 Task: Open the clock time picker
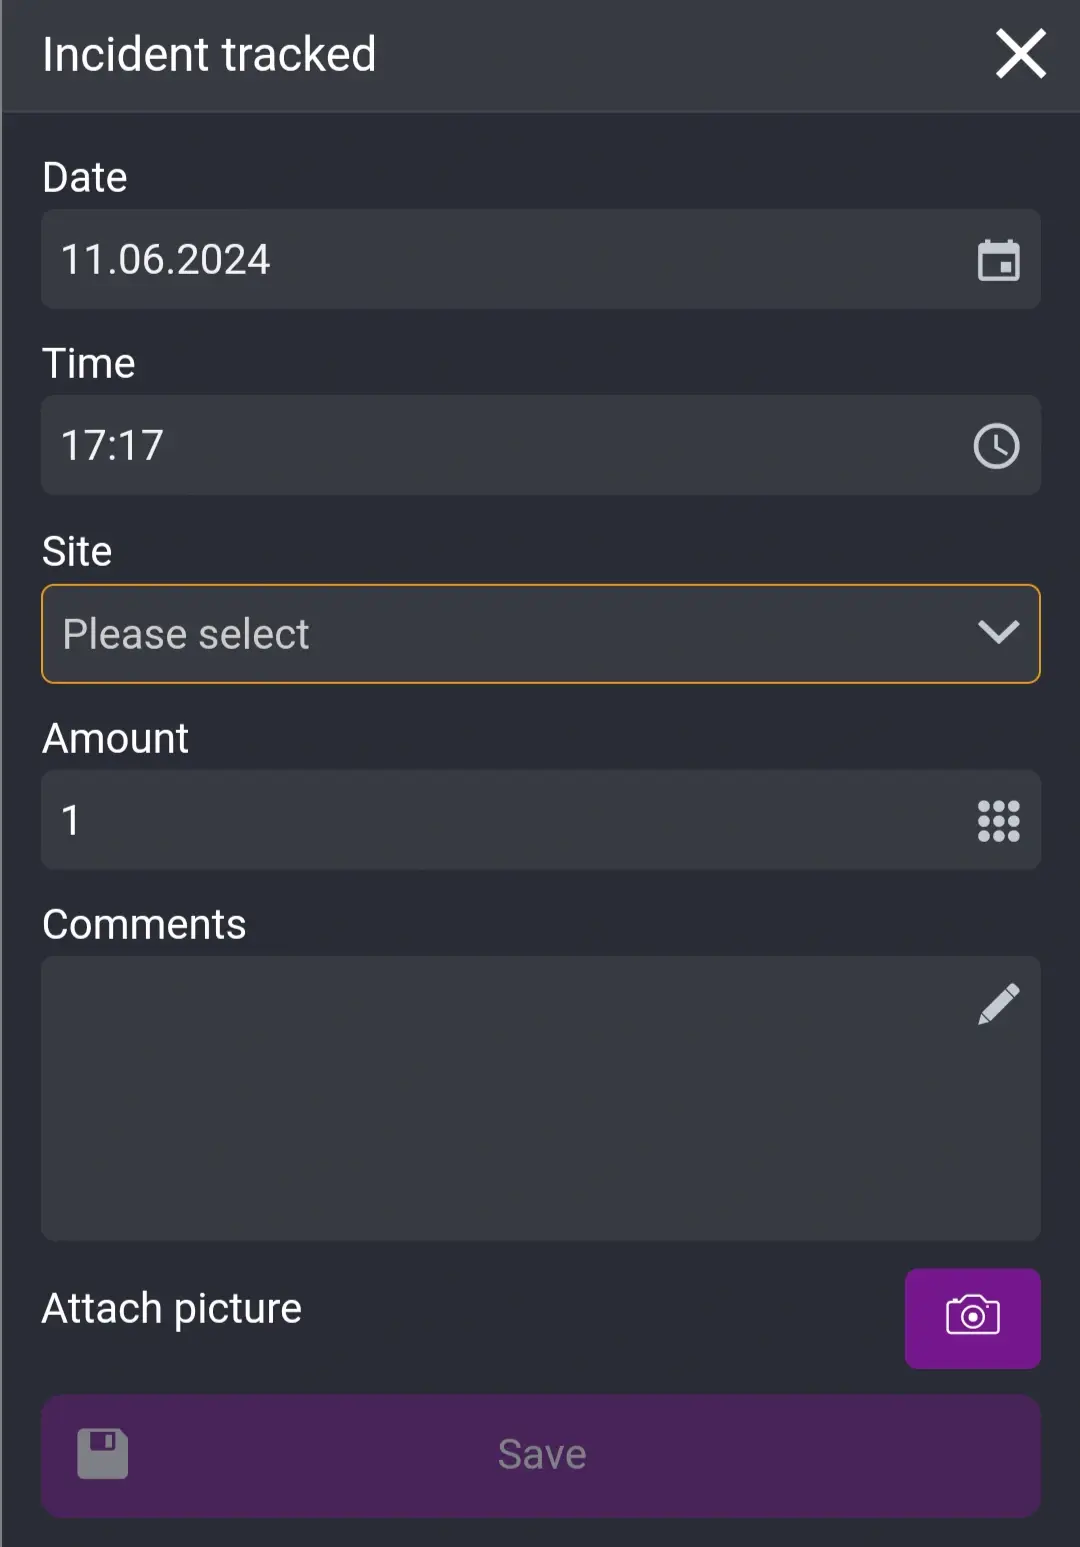pos(997,446)
